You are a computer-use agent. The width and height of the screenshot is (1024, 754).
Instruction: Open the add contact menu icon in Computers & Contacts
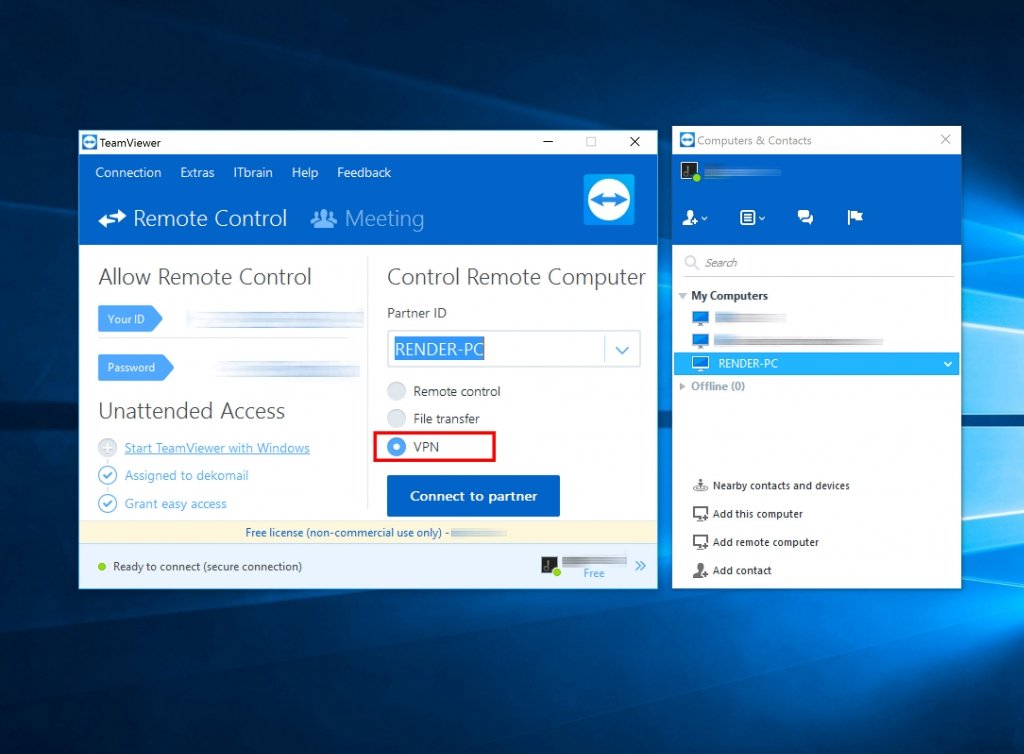tap(694, 217)
